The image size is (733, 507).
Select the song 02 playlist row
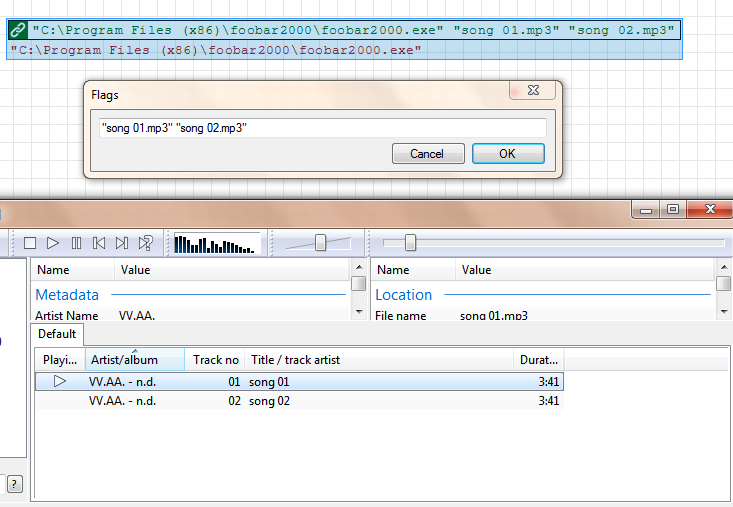(300, 401)
